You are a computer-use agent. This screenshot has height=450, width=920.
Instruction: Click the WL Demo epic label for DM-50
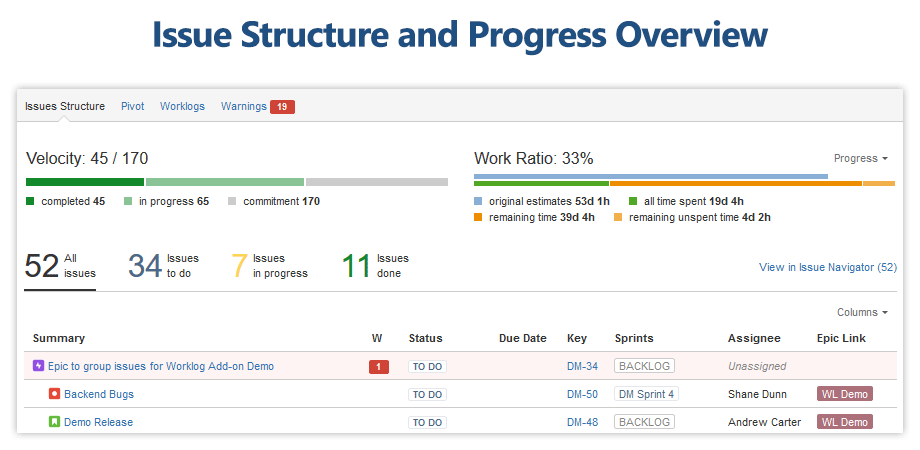click(844, 394)
